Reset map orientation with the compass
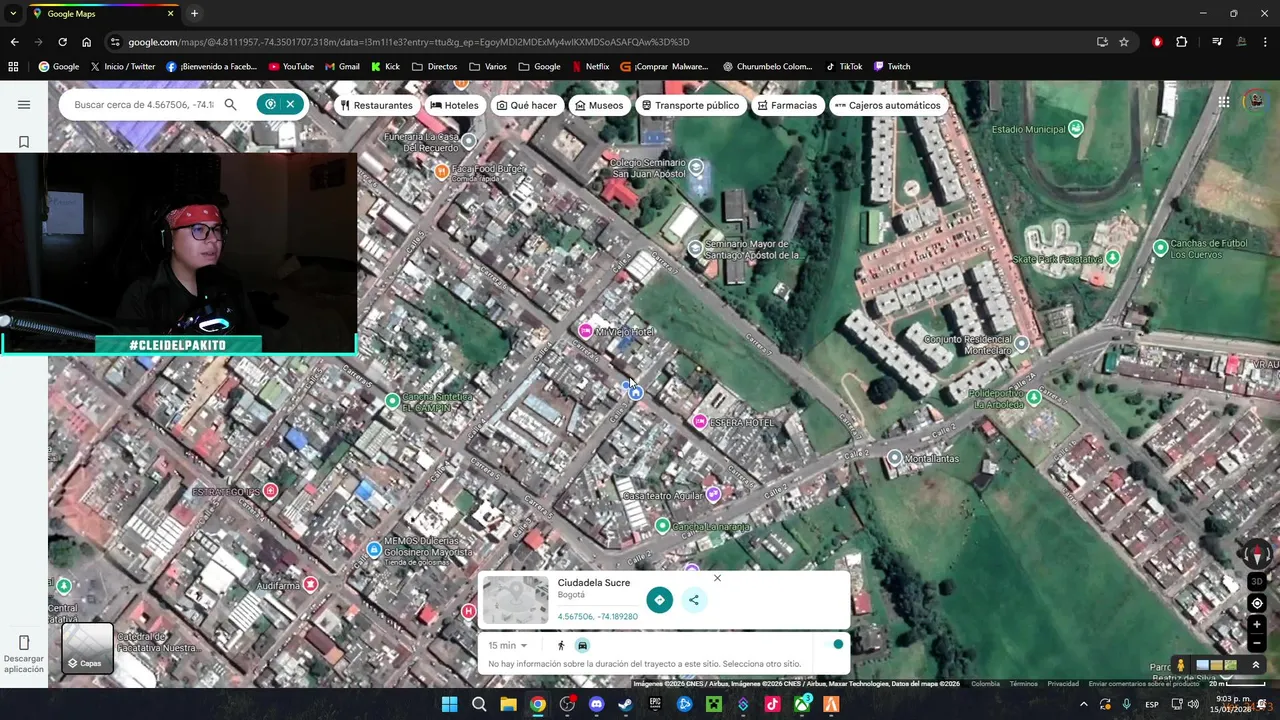Image resolution: width=1280 pixels, height=720 pixels. [1257, 554]
